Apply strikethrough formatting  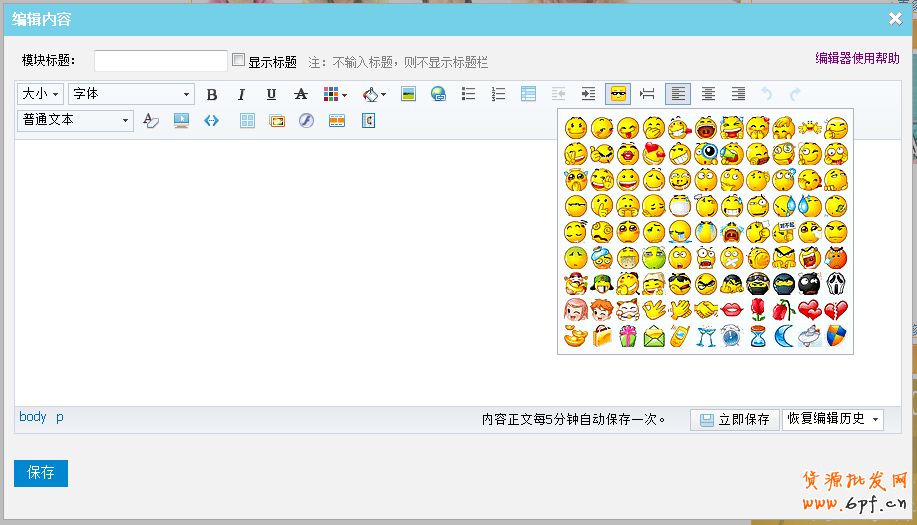tap(301, 94)
